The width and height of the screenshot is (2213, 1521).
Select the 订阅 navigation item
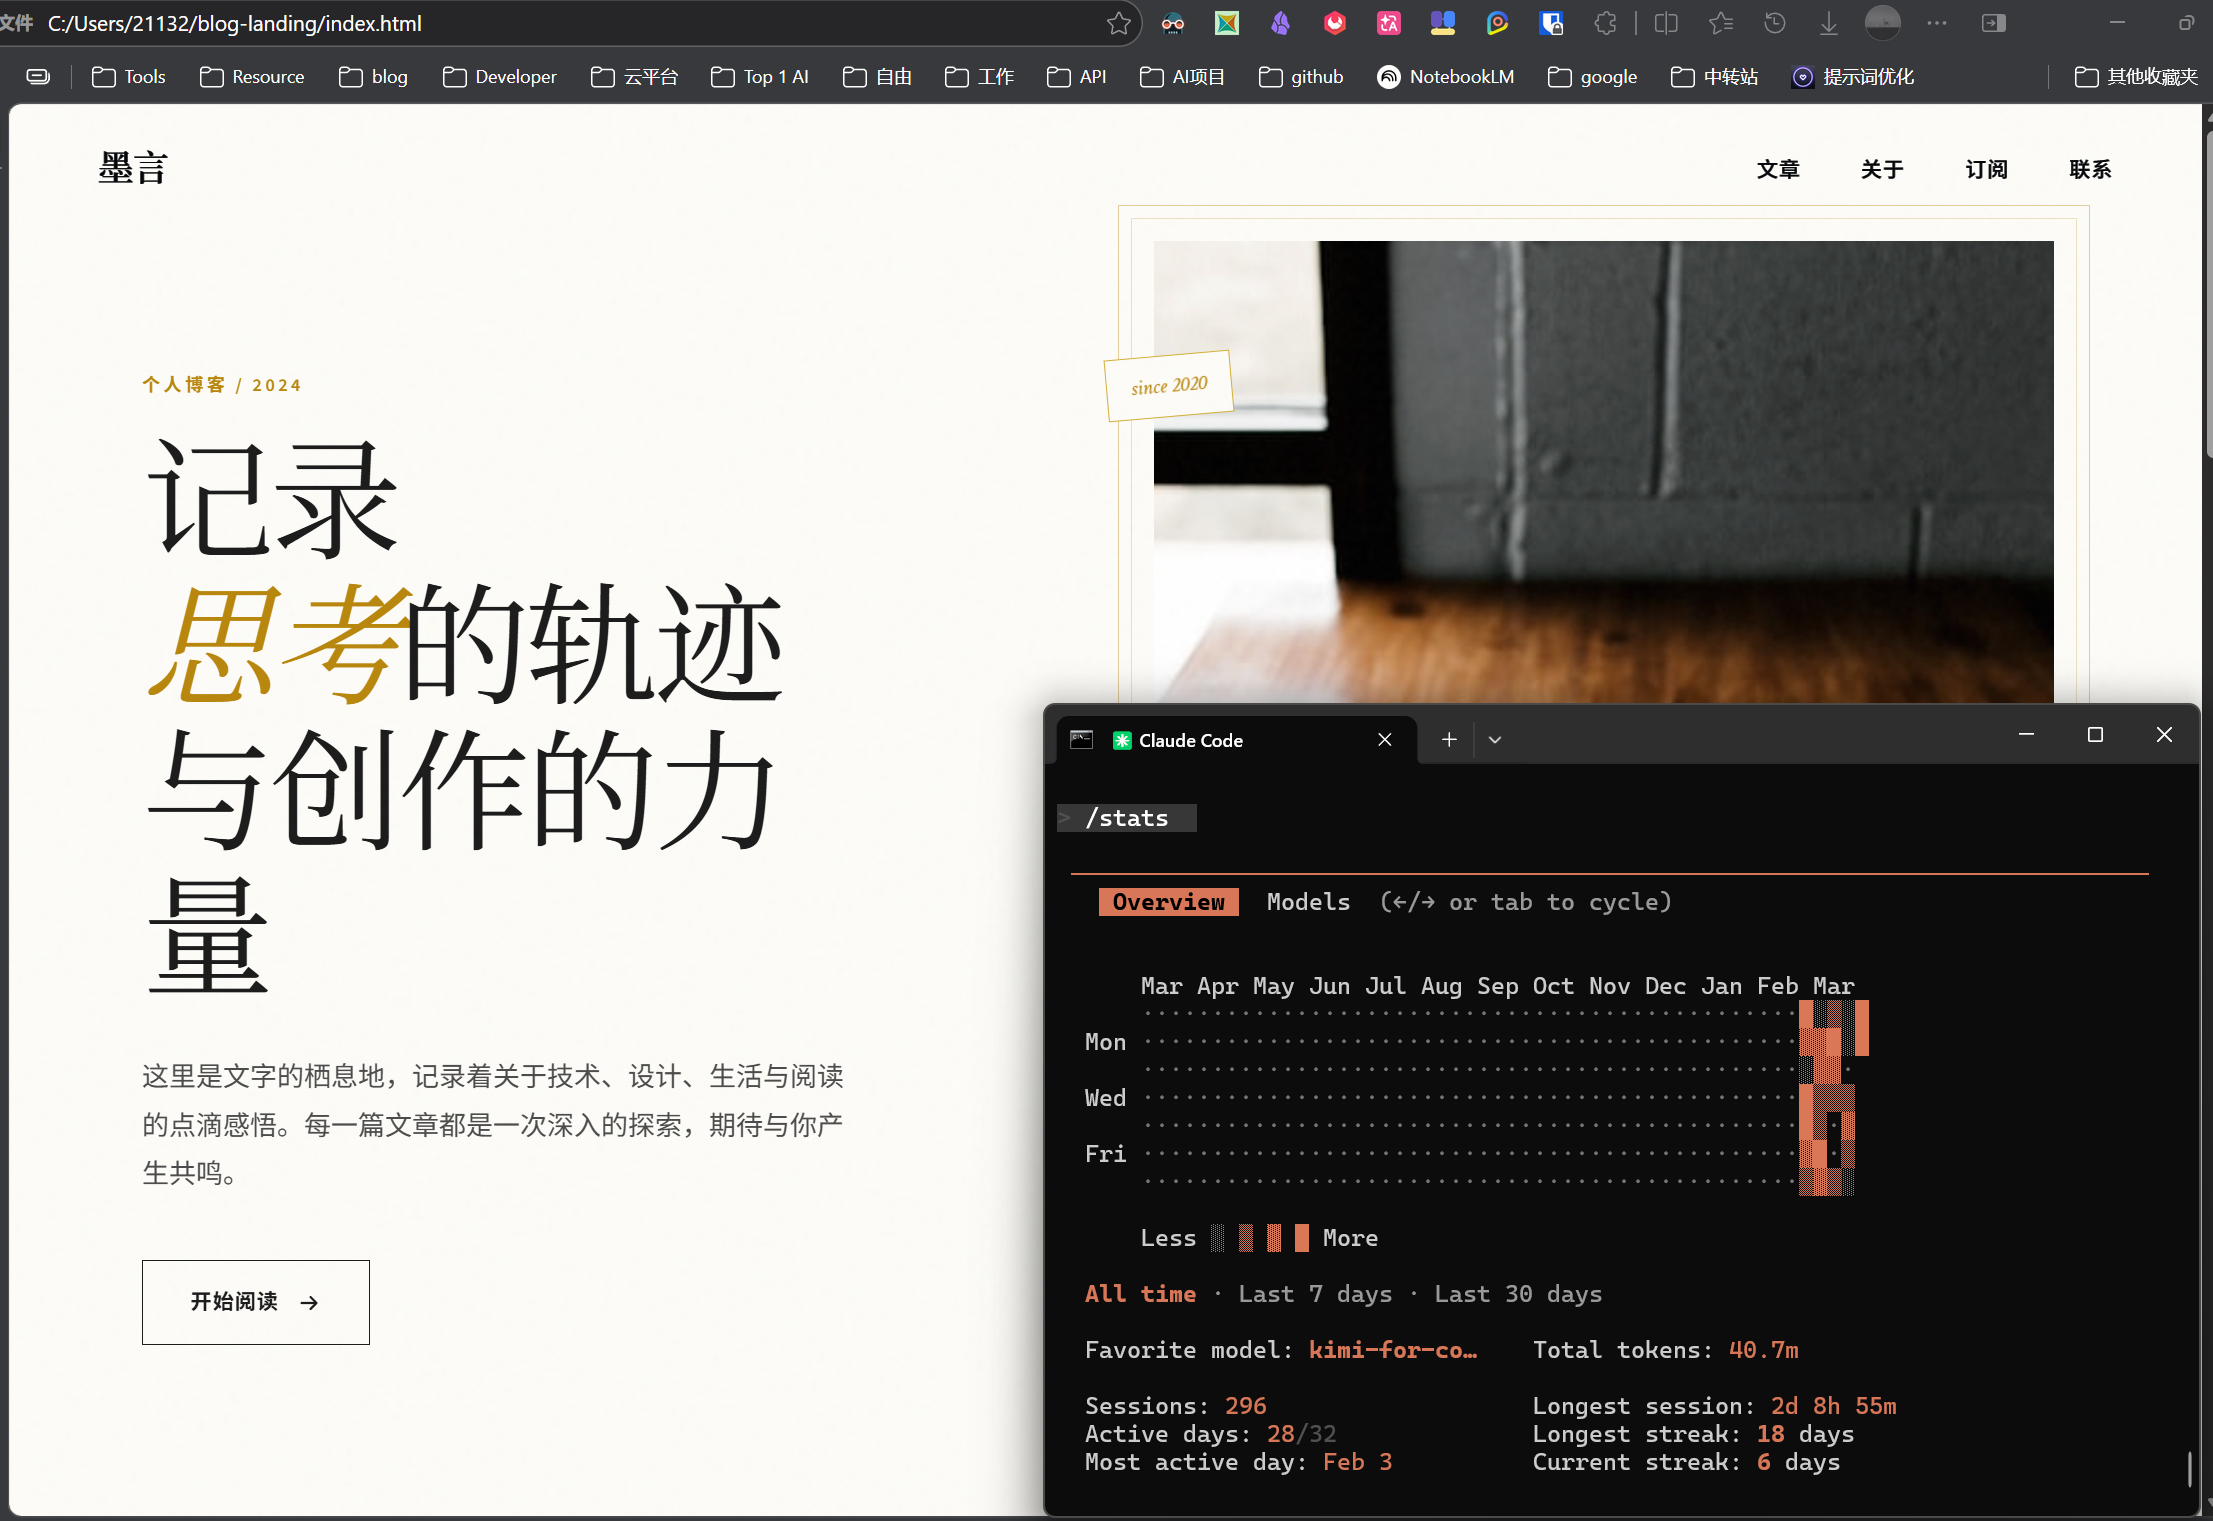tap(1986, 170)
